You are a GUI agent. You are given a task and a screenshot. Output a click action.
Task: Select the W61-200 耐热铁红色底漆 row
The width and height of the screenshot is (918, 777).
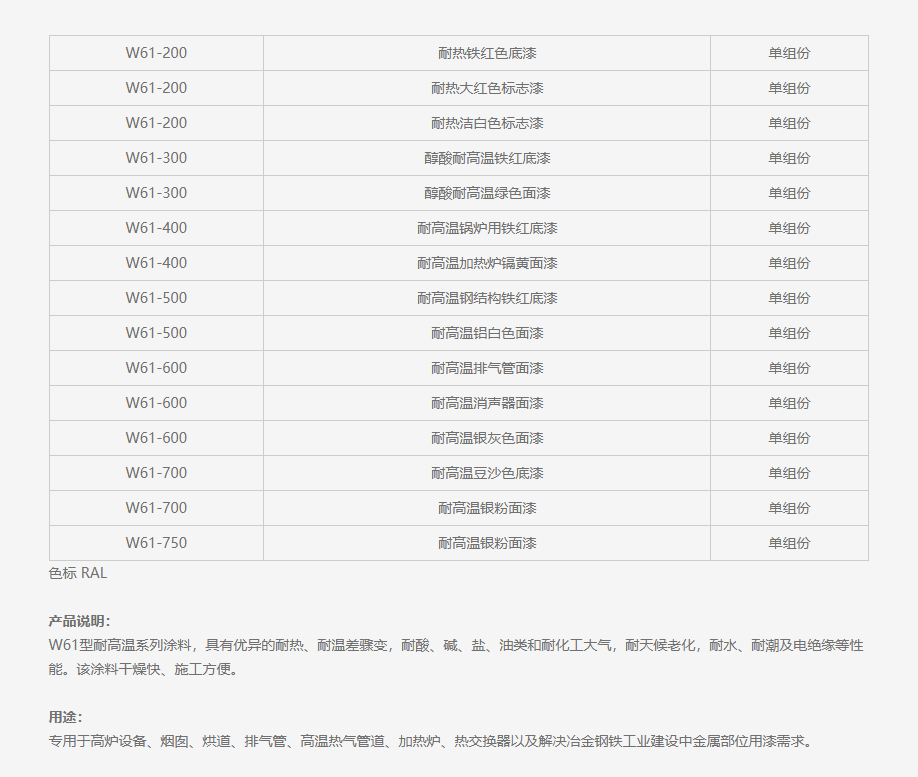click(485, 52)
